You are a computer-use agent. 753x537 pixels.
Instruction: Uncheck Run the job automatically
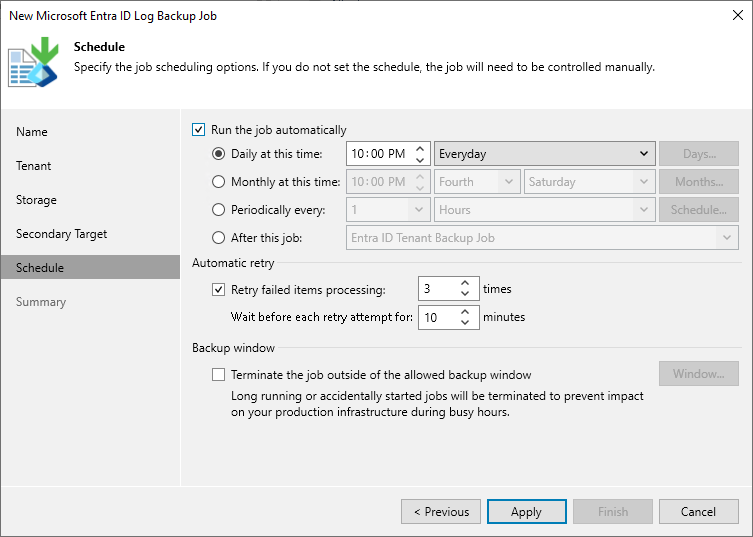click(x=198, y=130)
